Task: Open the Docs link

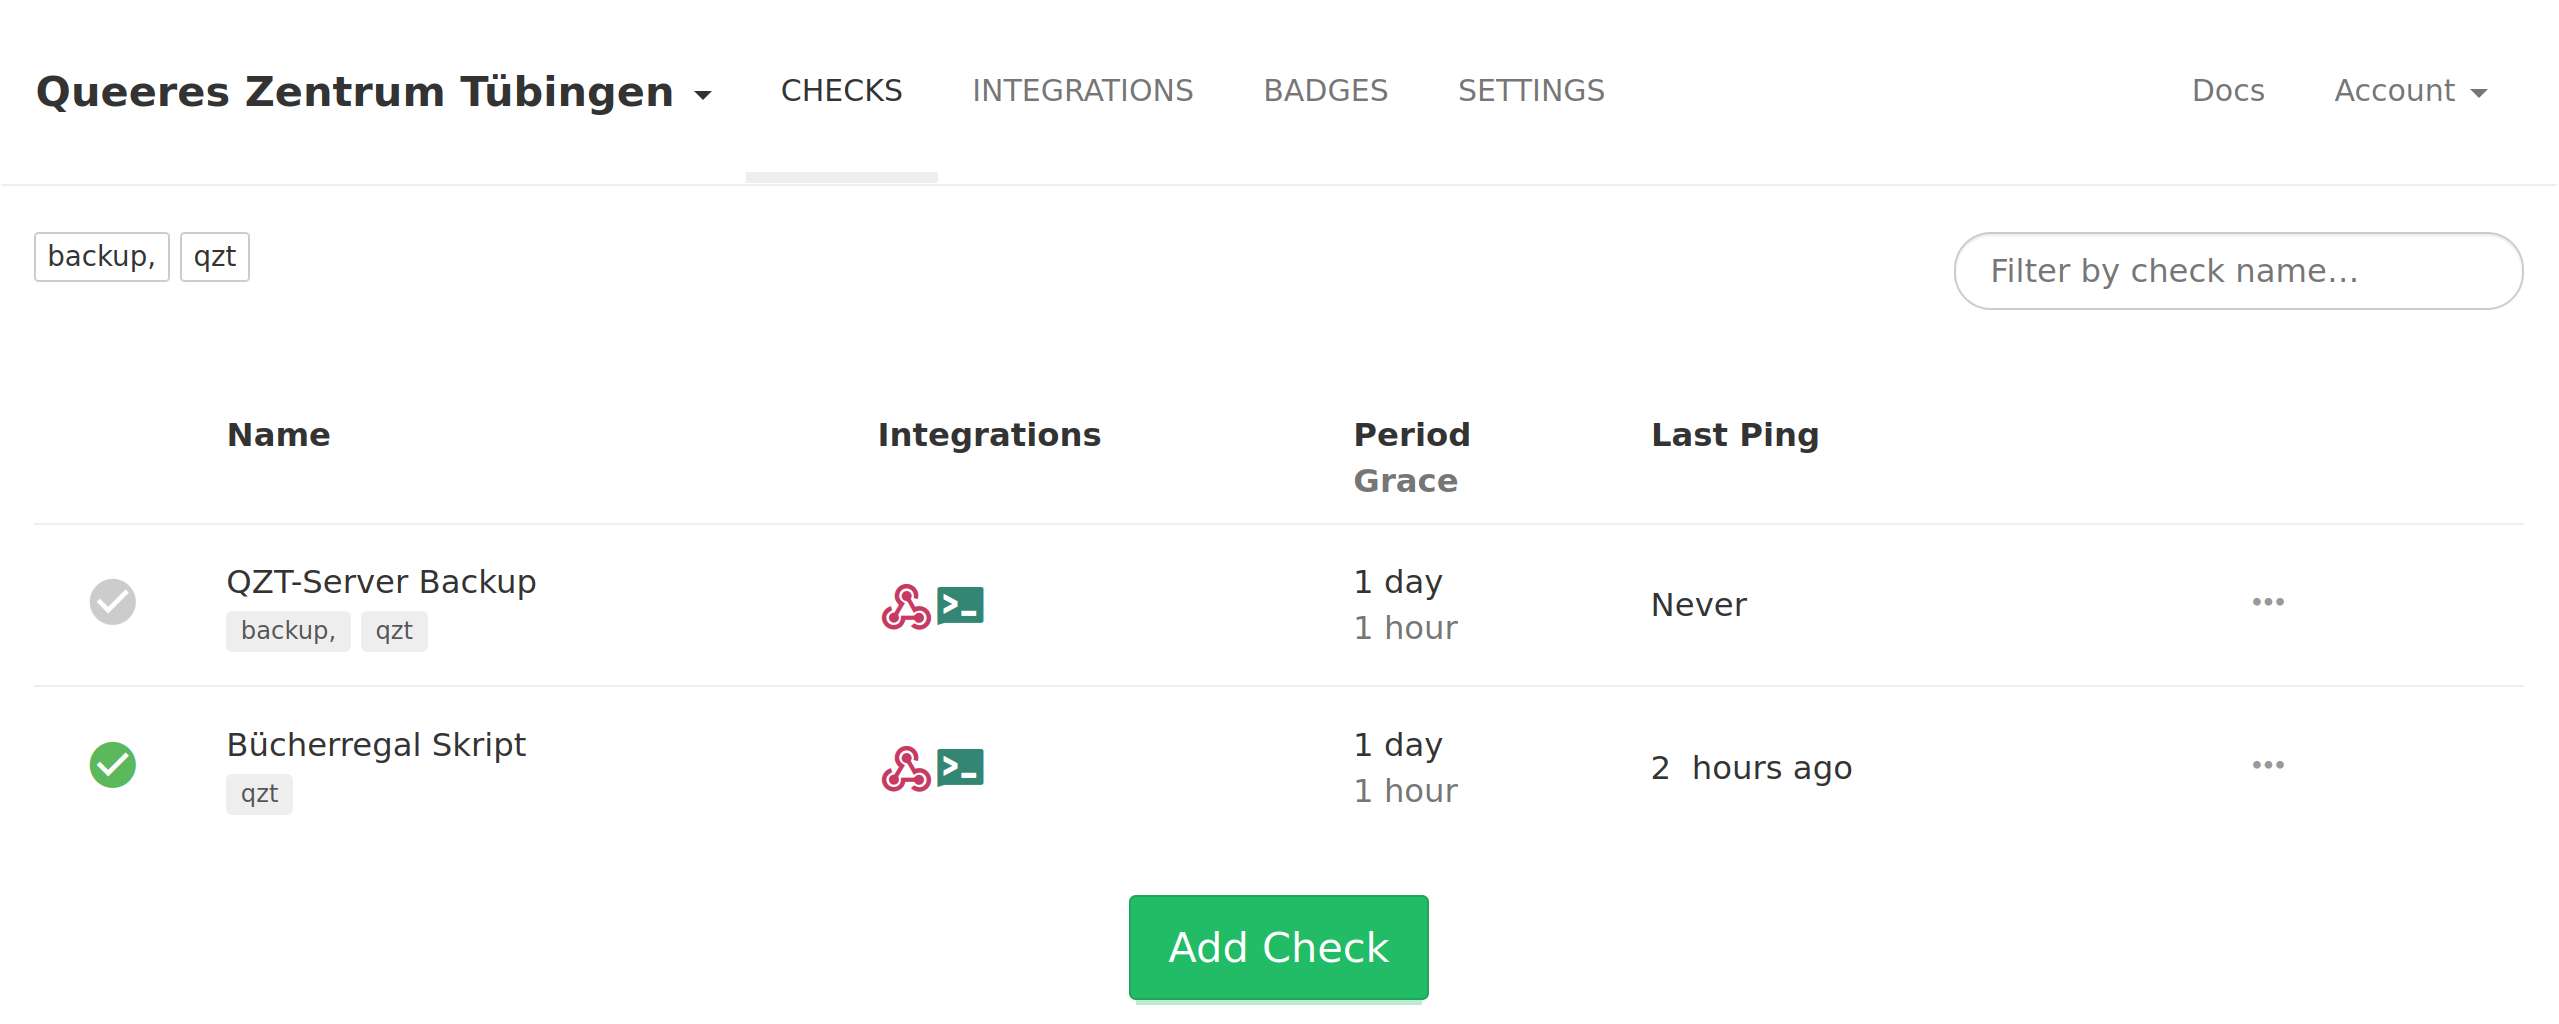Action: coord(2227,91)
